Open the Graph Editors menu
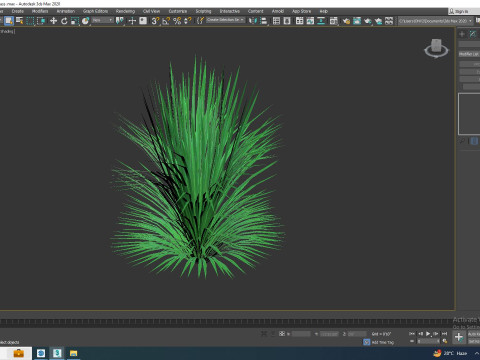 point(95,11)
